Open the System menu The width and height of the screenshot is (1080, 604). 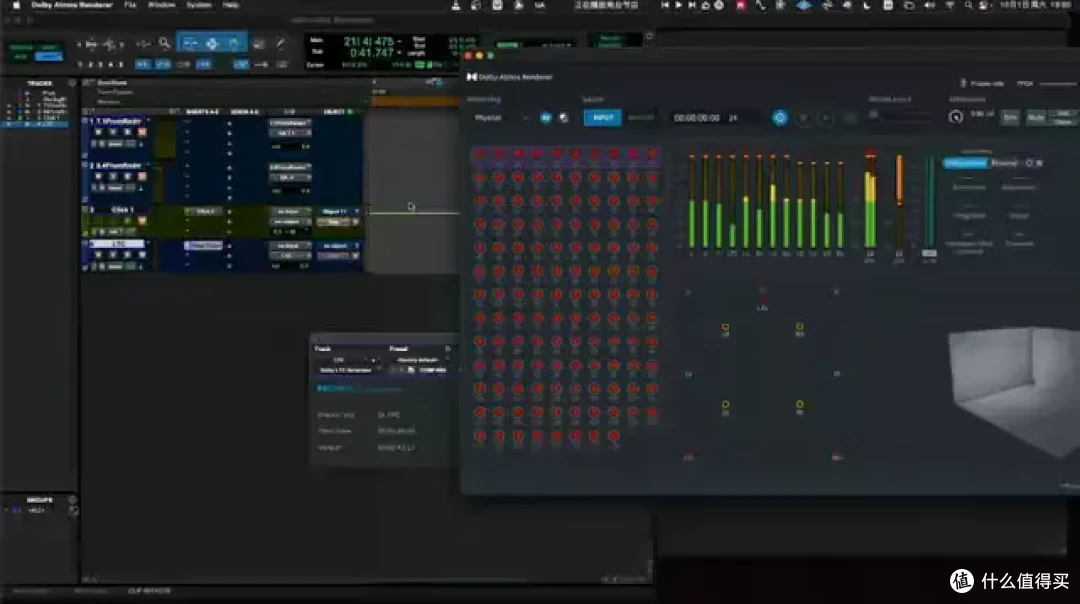coord(198,5)
